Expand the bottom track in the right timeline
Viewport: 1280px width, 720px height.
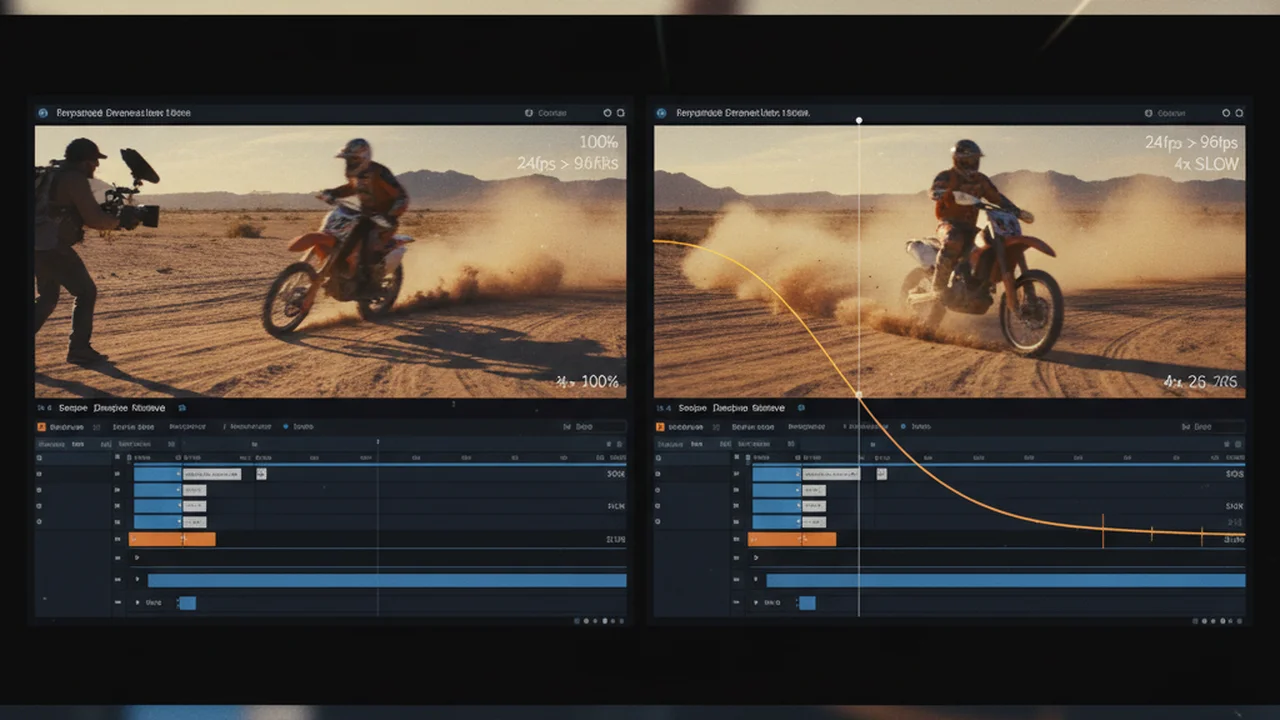pyautogui.click(x=756, y=602)
